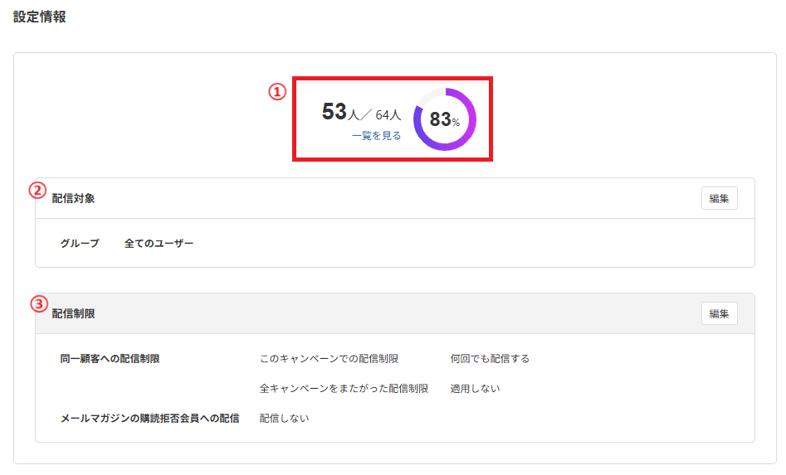Click the このキャンペーンでの配信制限 label
The image size is (786, 475).
[x=329, y=359]
